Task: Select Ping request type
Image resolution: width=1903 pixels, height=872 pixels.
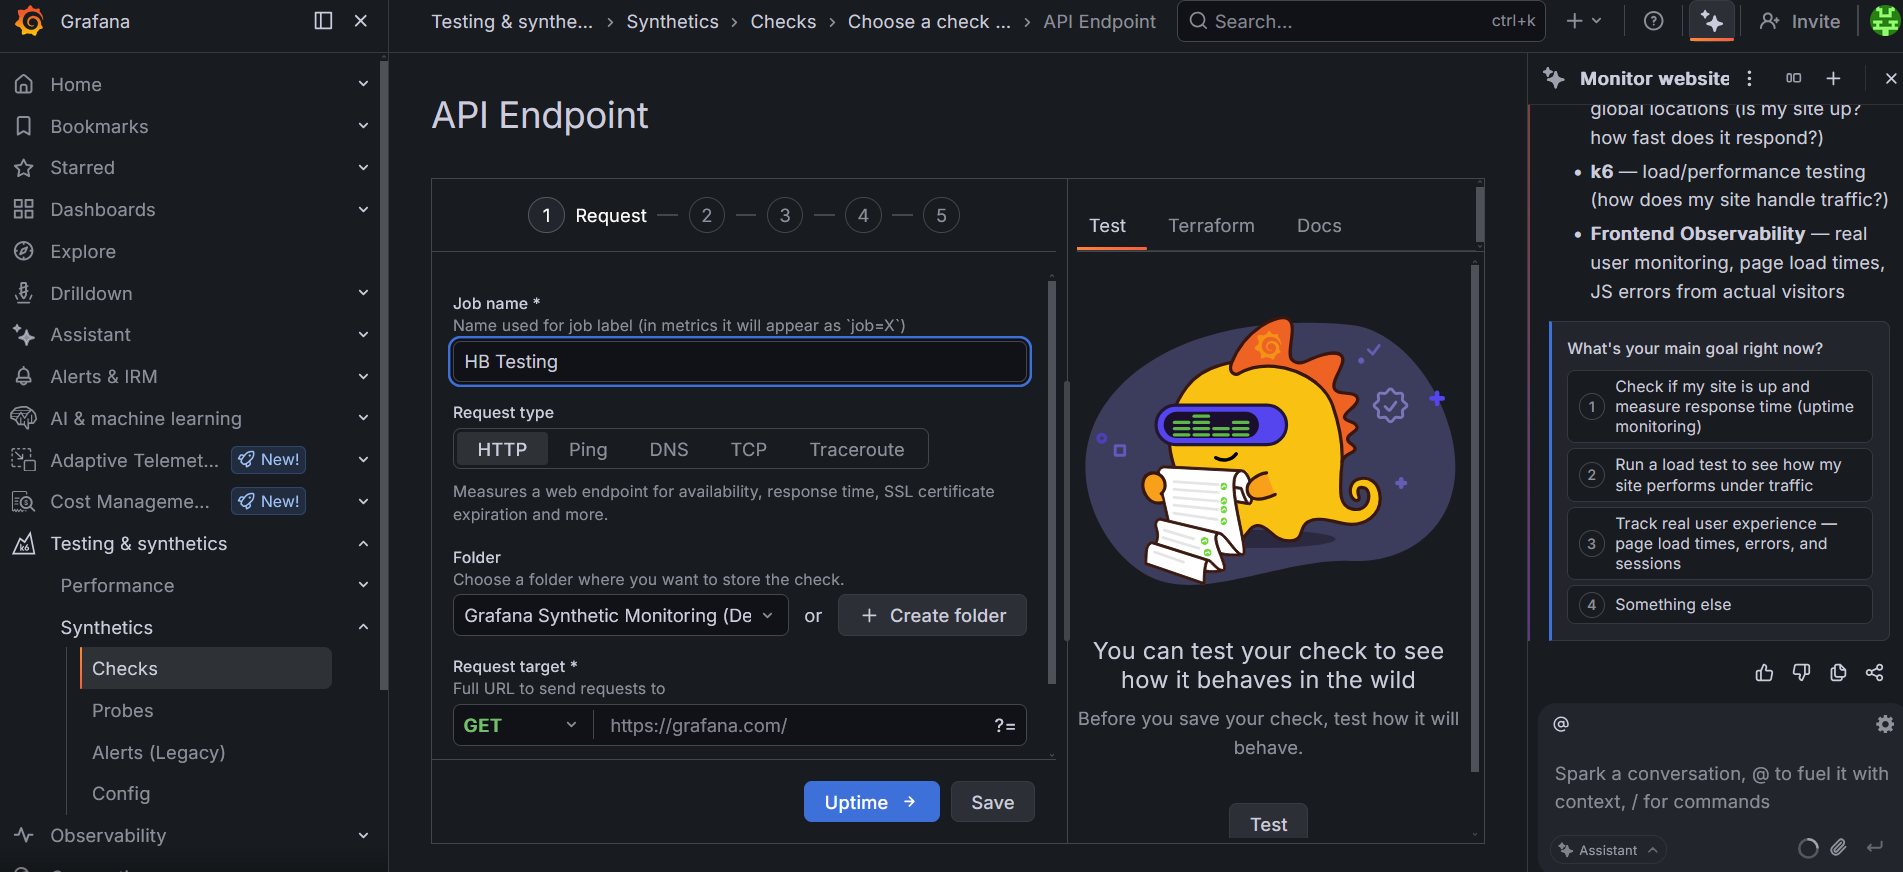Action: pyautogui.click(x=588, y=449)
